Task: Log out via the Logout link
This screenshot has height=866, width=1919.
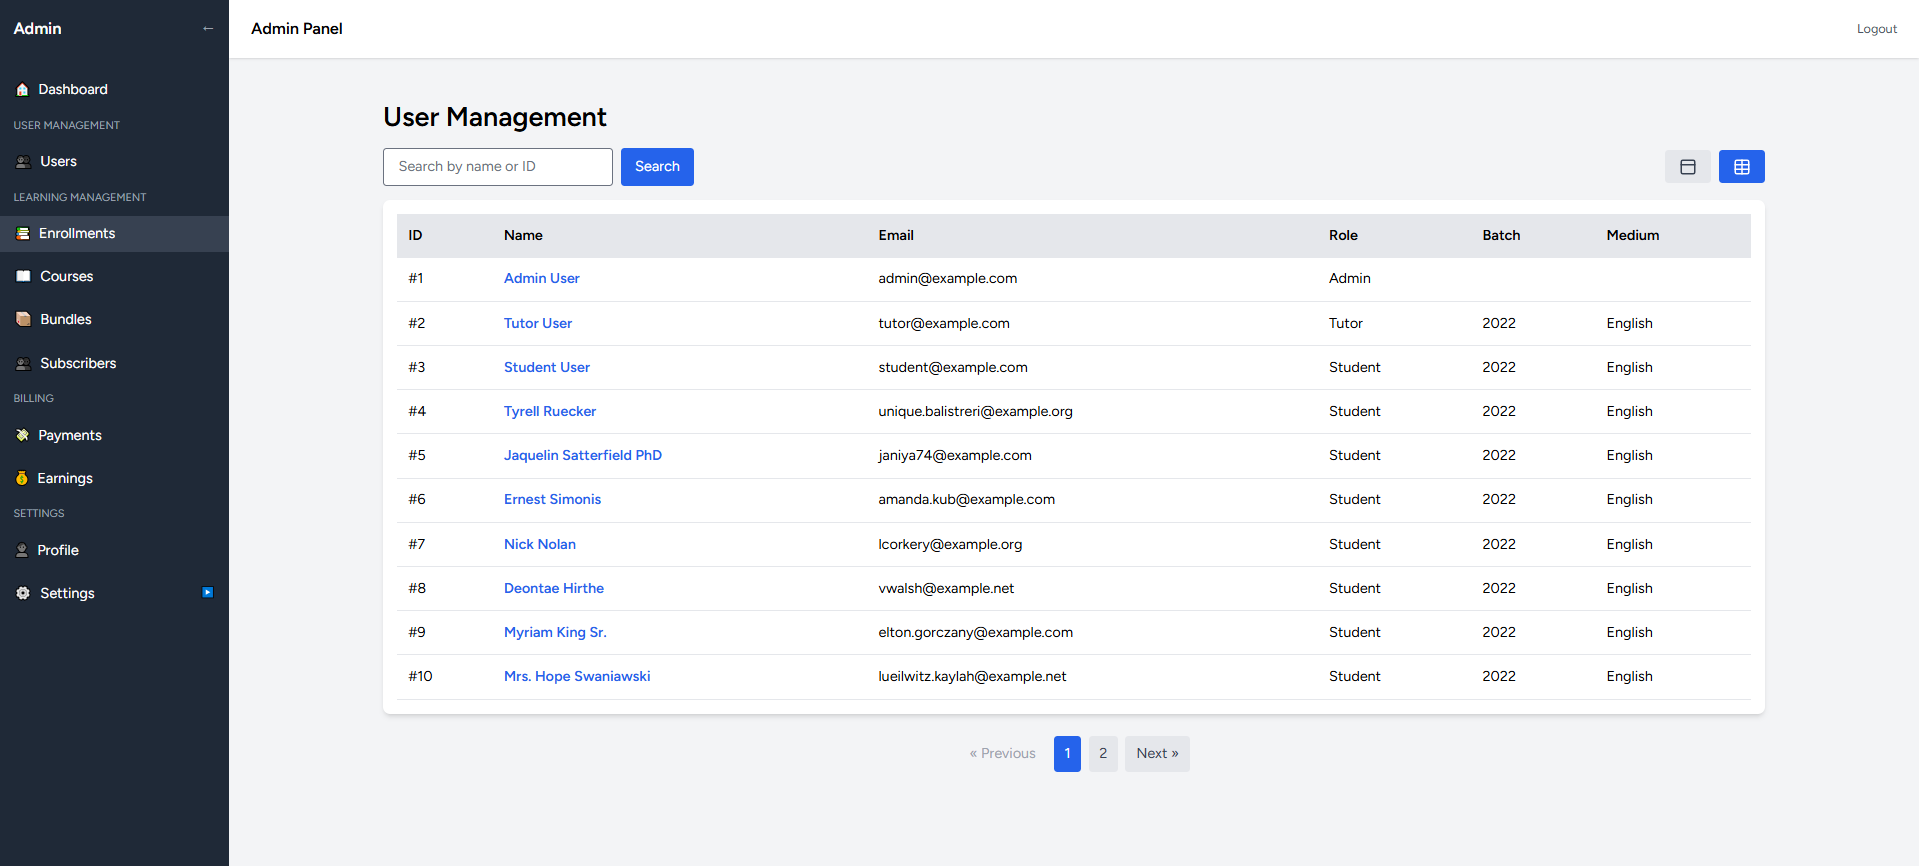Action: pos(1877,29)
